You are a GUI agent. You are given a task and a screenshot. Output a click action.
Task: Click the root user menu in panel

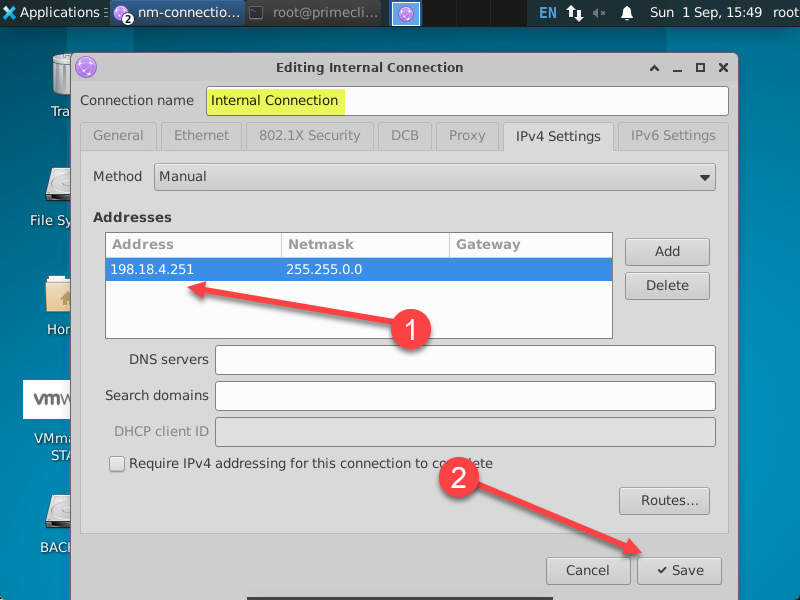coord(786,12)
